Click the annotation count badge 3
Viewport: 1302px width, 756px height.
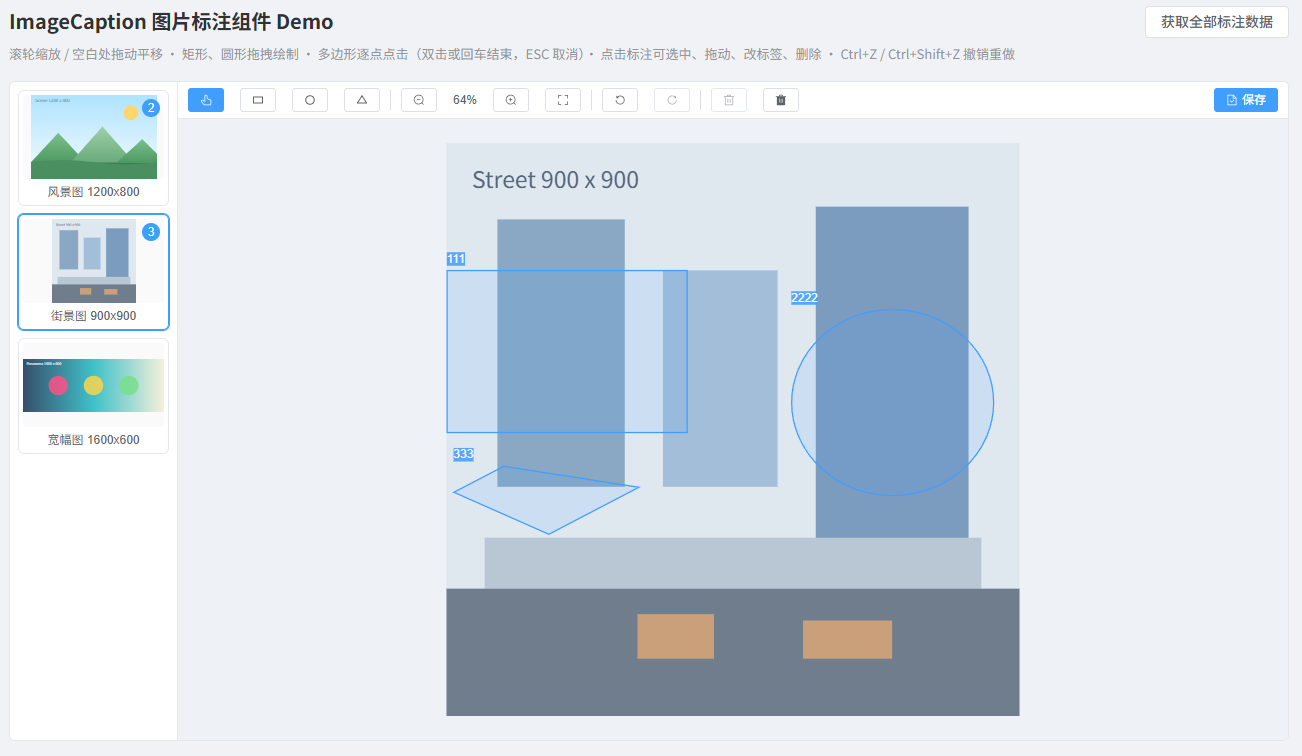coord(151,232)
